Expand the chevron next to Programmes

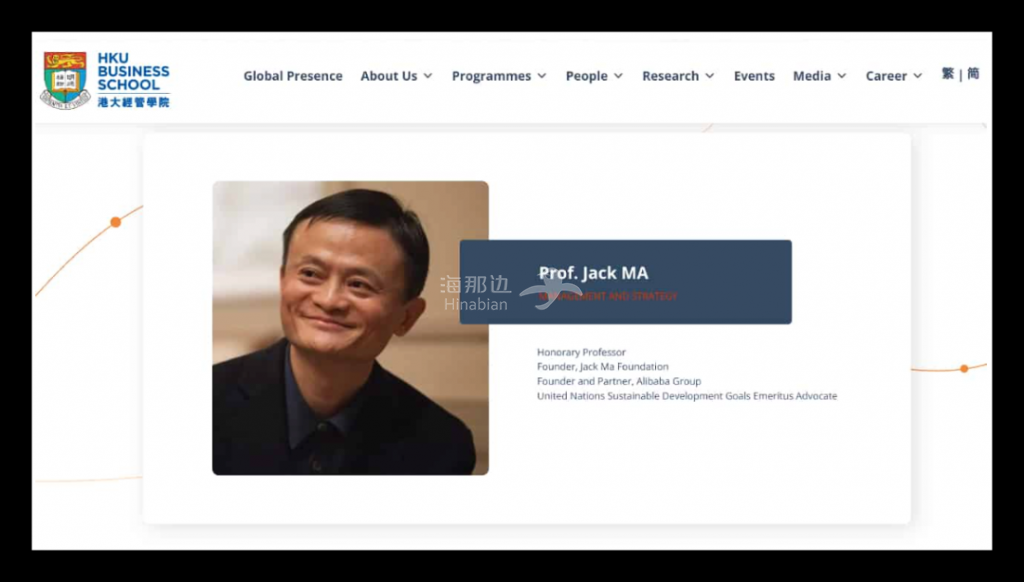pyautogui.click(x=542, y=76)
